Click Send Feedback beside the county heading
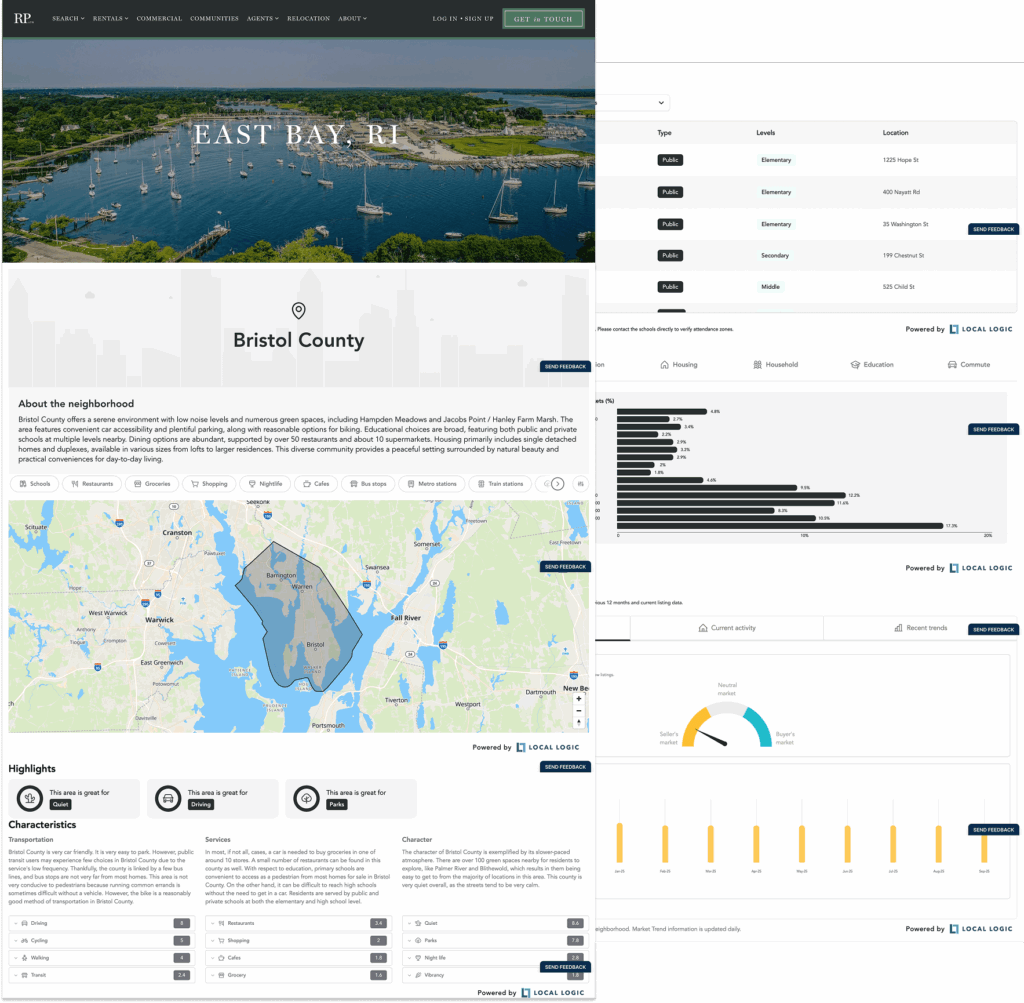Image resolution: width=1024 pixels, height=1003 pixels. [x=565, y=366]
